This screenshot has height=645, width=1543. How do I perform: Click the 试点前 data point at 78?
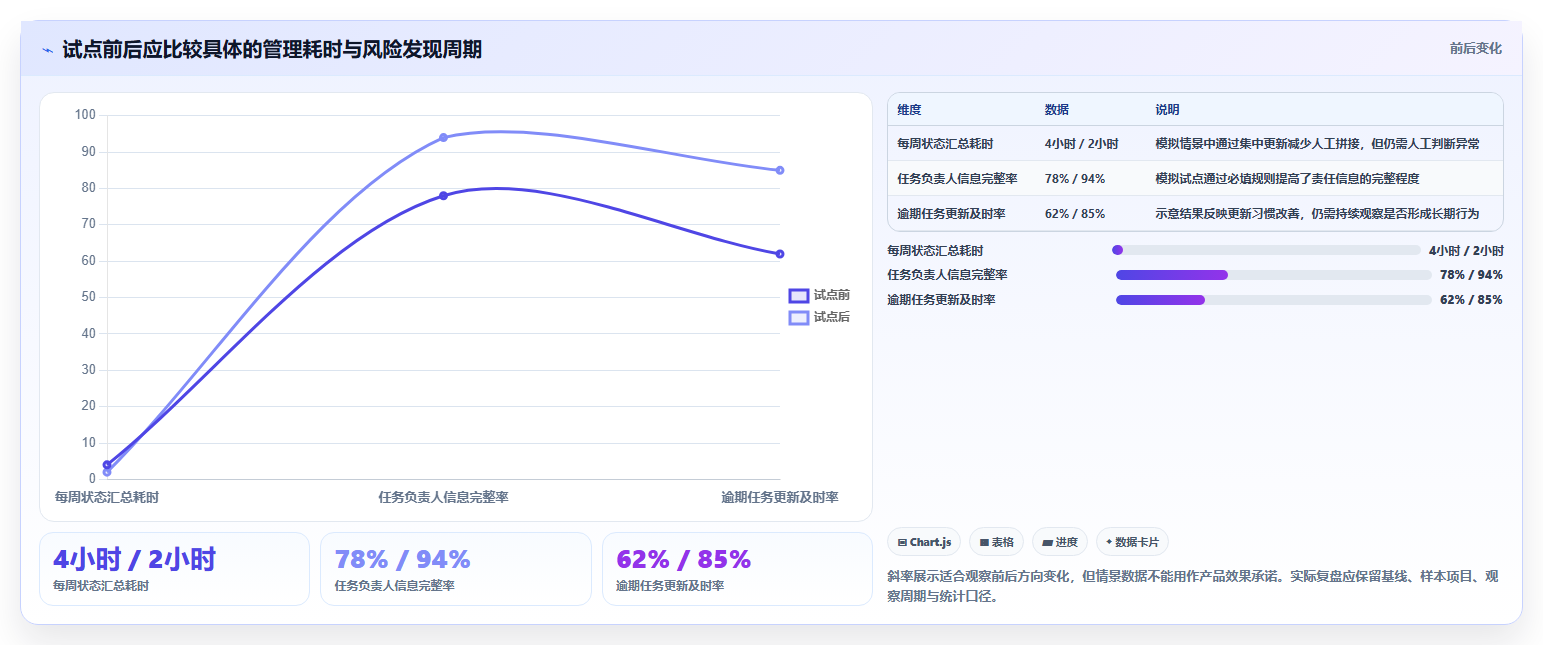click(x=443, y=196)
